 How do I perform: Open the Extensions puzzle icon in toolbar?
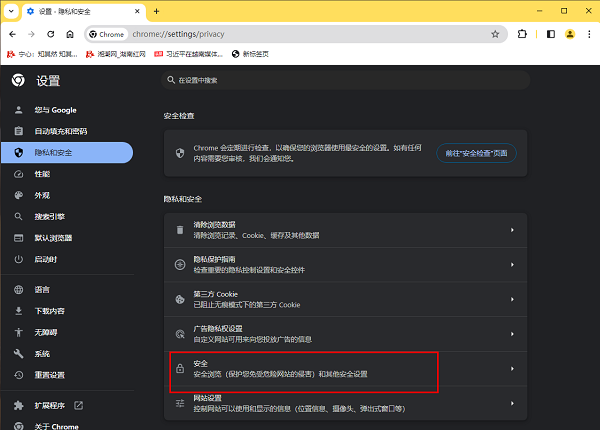pos(523,34)
